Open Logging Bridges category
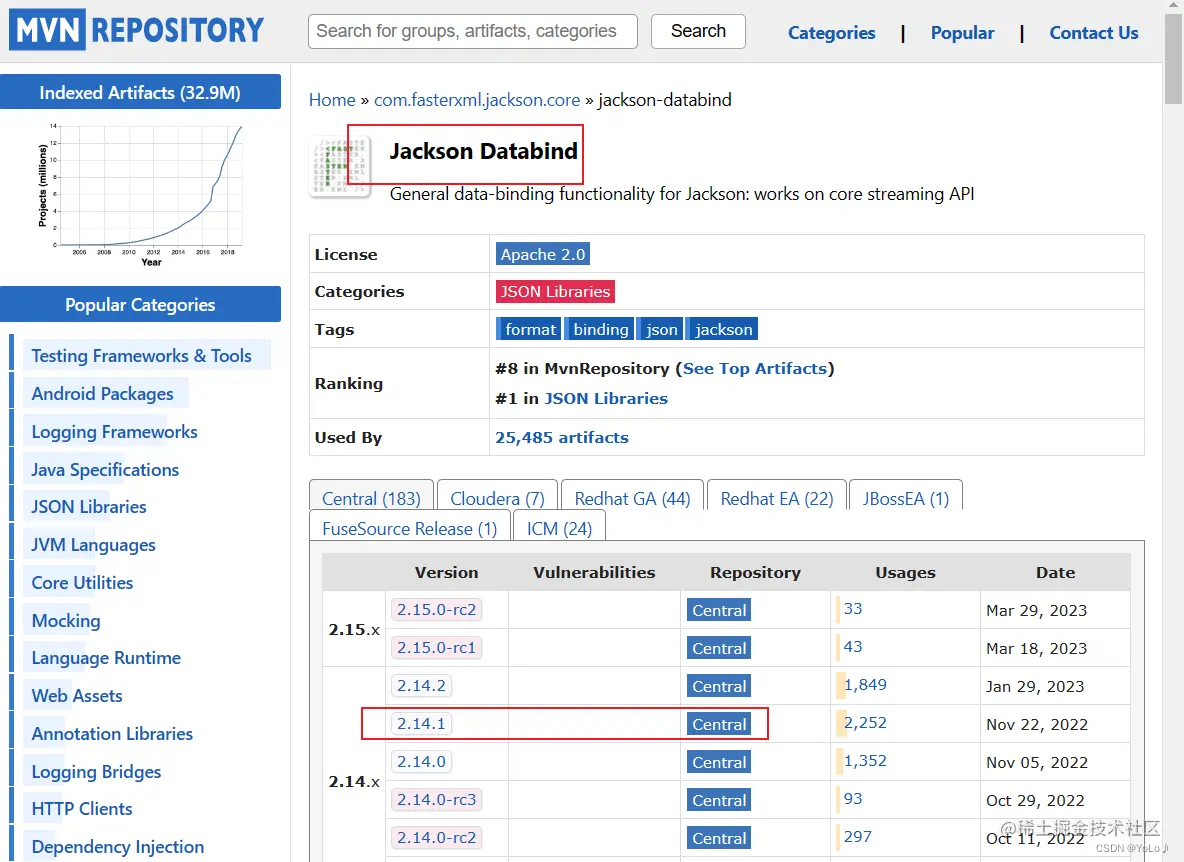1184x862 pixels. [96, 771]
